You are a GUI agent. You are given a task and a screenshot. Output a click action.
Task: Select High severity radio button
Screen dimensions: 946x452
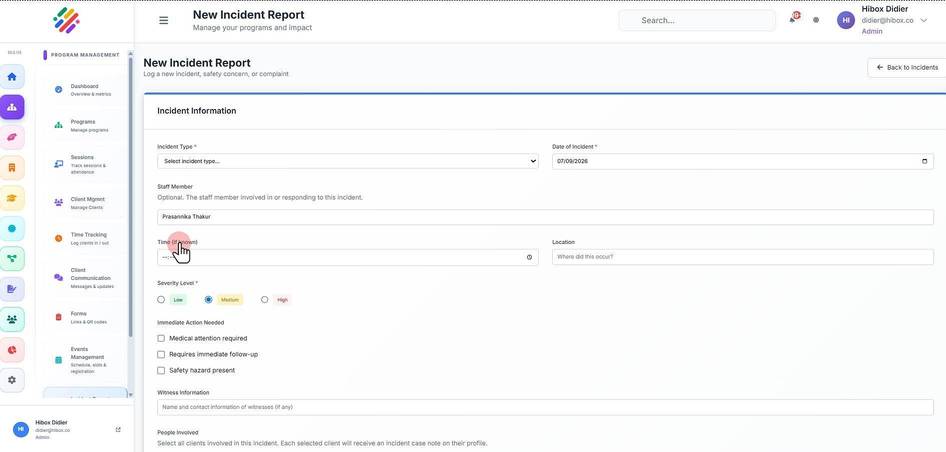tap(264, 299)
